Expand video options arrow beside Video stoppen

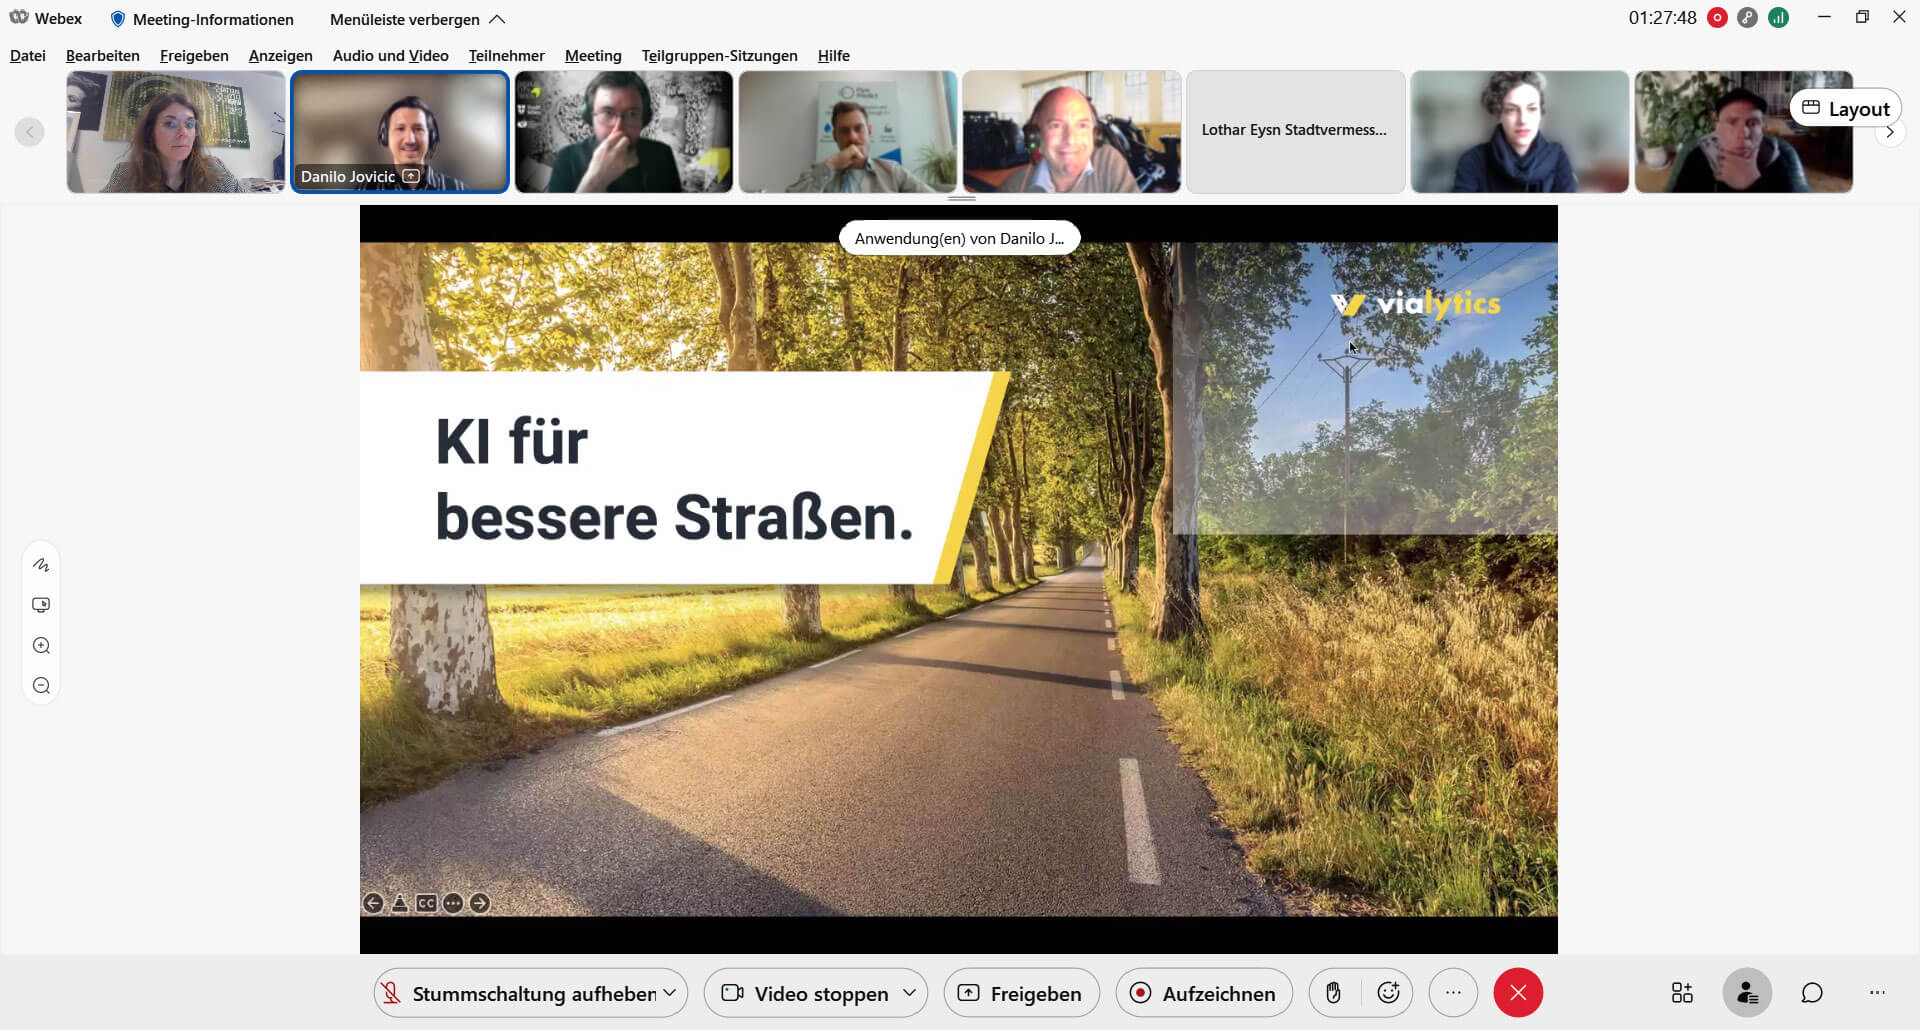pos(909,993)
